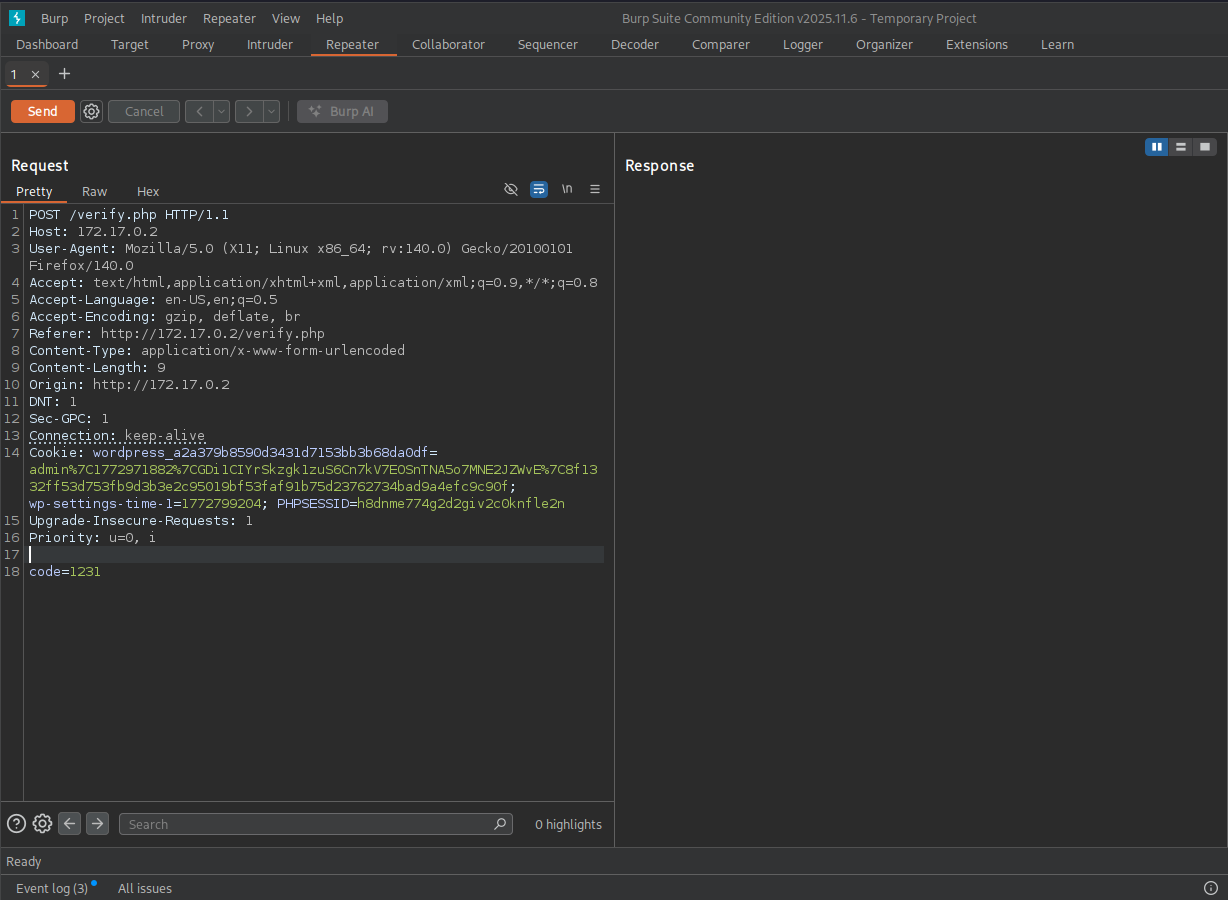Switch to the Intruder tab
1228x900 pixels.
270,45
